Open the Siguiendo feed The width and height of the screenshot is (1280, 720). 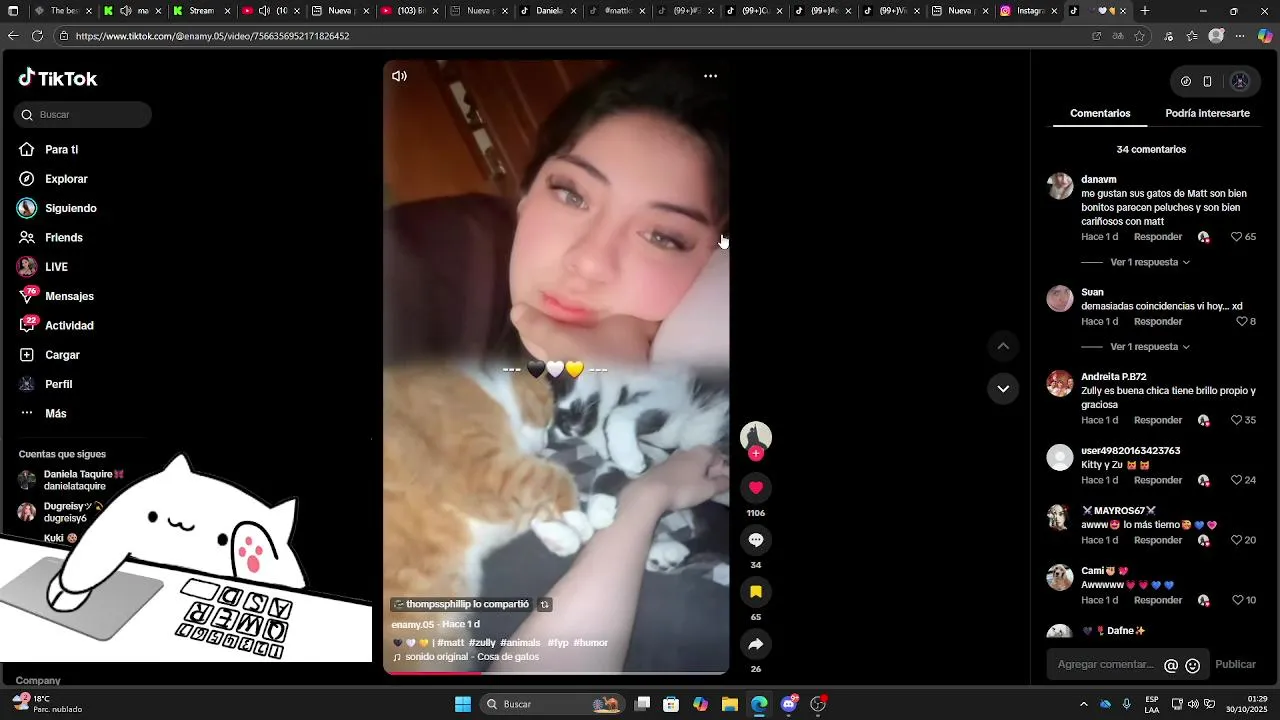70,208
